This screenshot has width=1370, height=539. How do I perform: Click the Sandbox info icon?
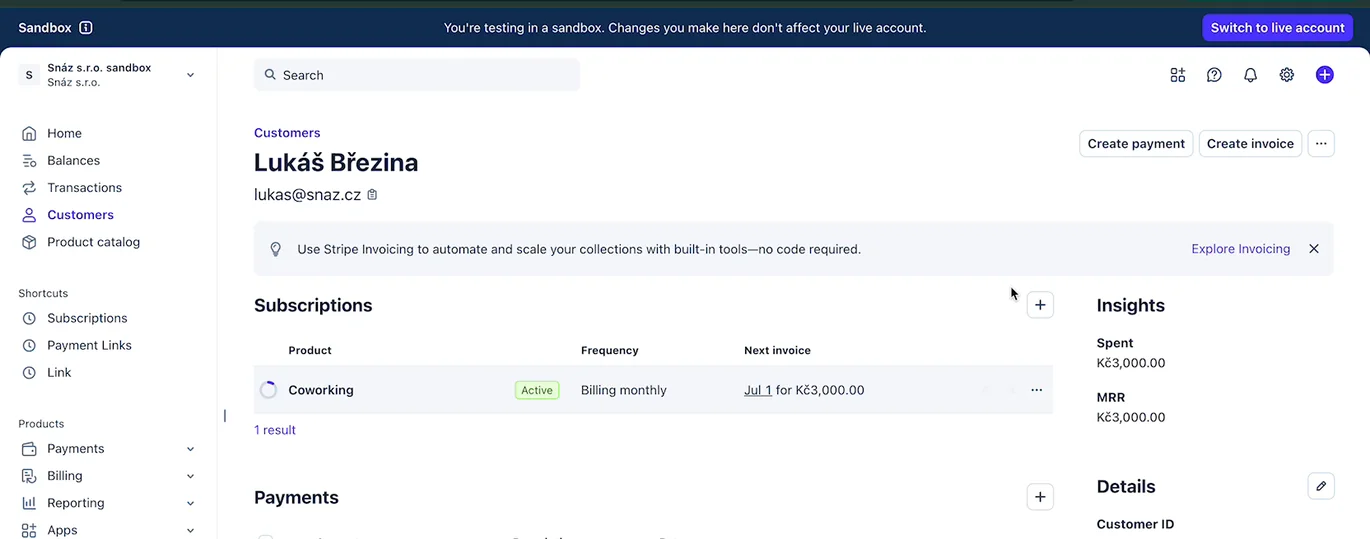point(86,28)
